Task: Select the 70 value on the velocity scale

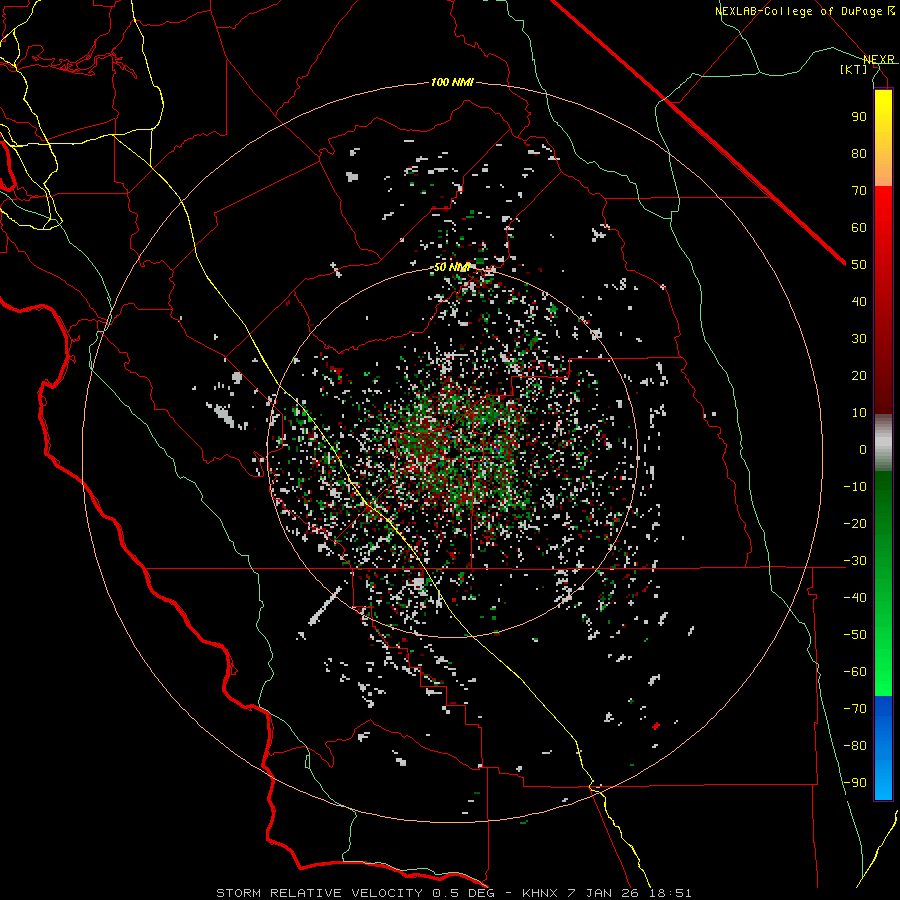Action: pos(859,191)
